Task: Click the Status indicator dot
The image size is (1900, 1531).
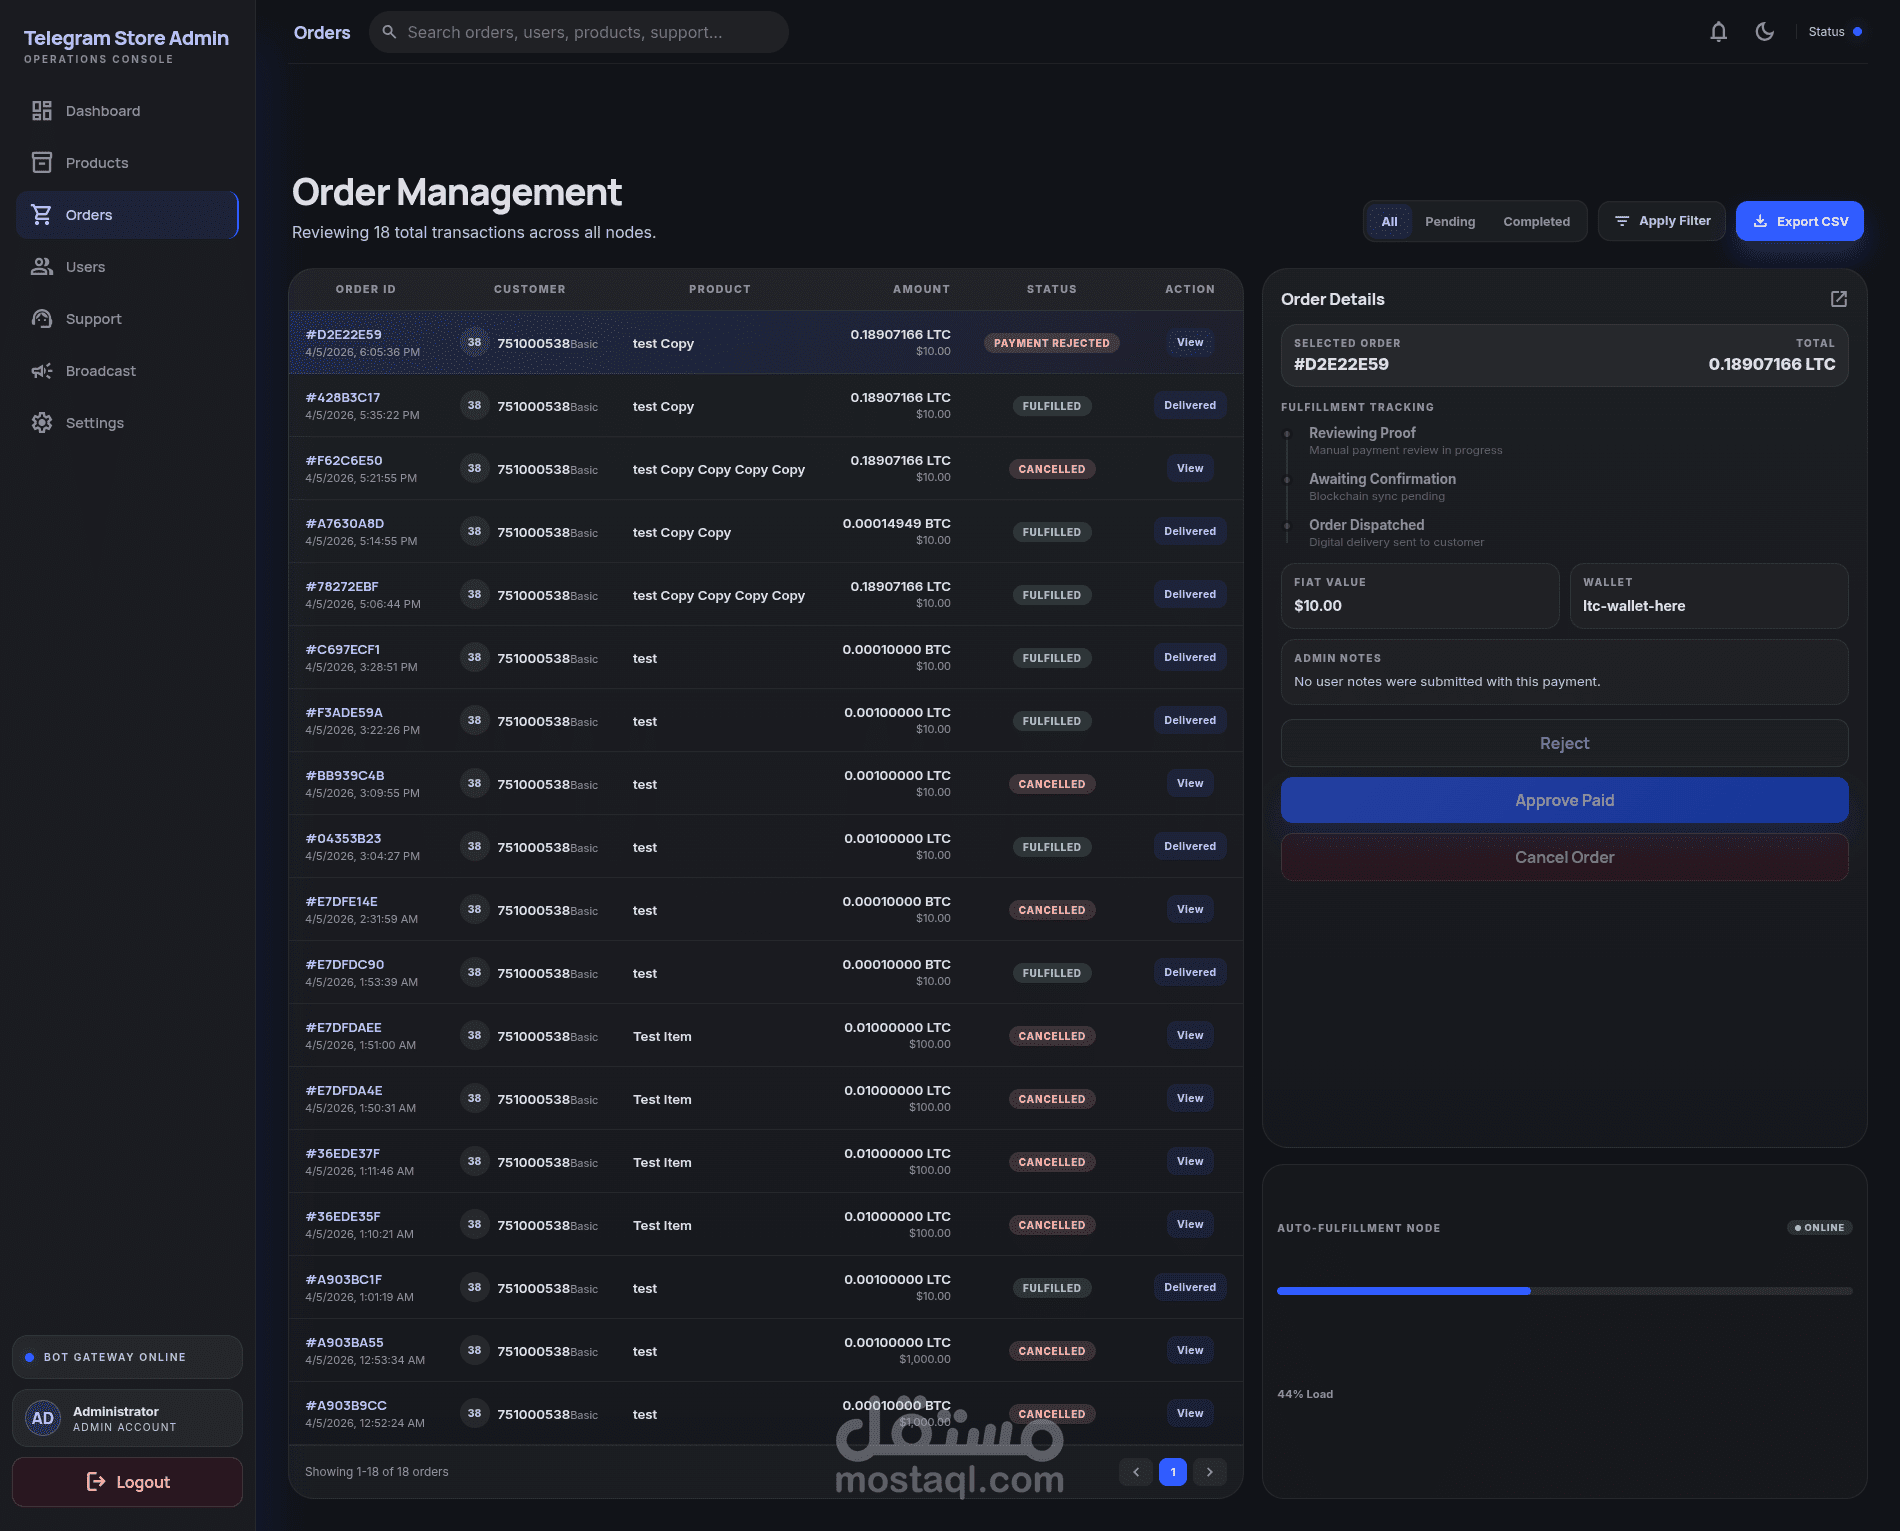Action: 1857,32
